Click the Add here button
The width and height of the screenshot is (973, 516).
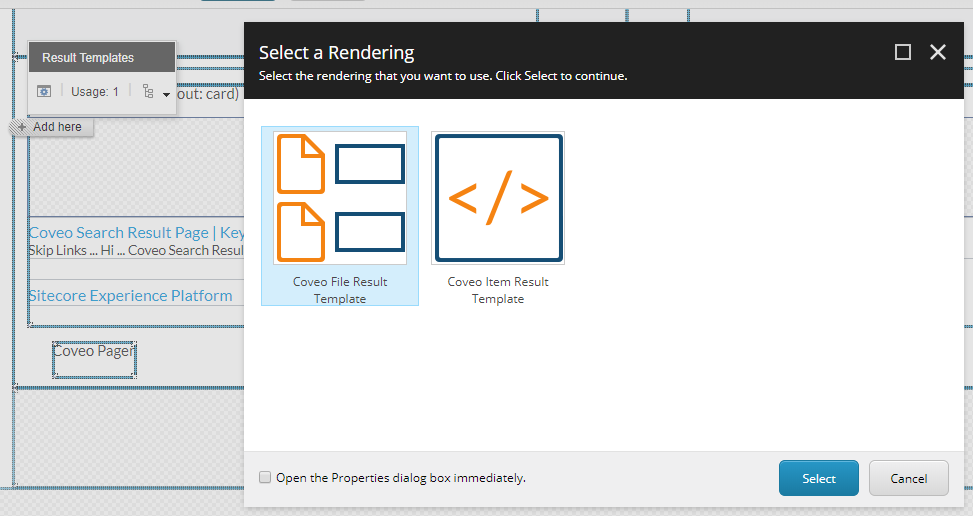pyautogui.click(x=52, y=127)
